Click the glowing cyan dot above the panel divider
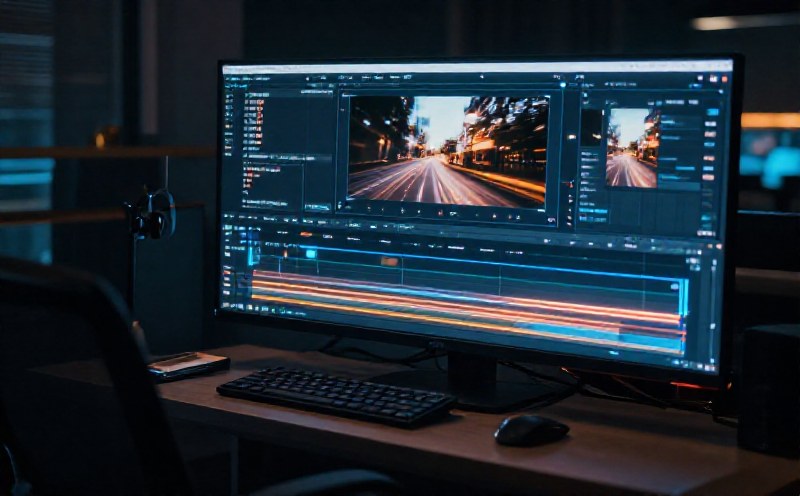This screenshot has height=496, width=800. [563, 85]
